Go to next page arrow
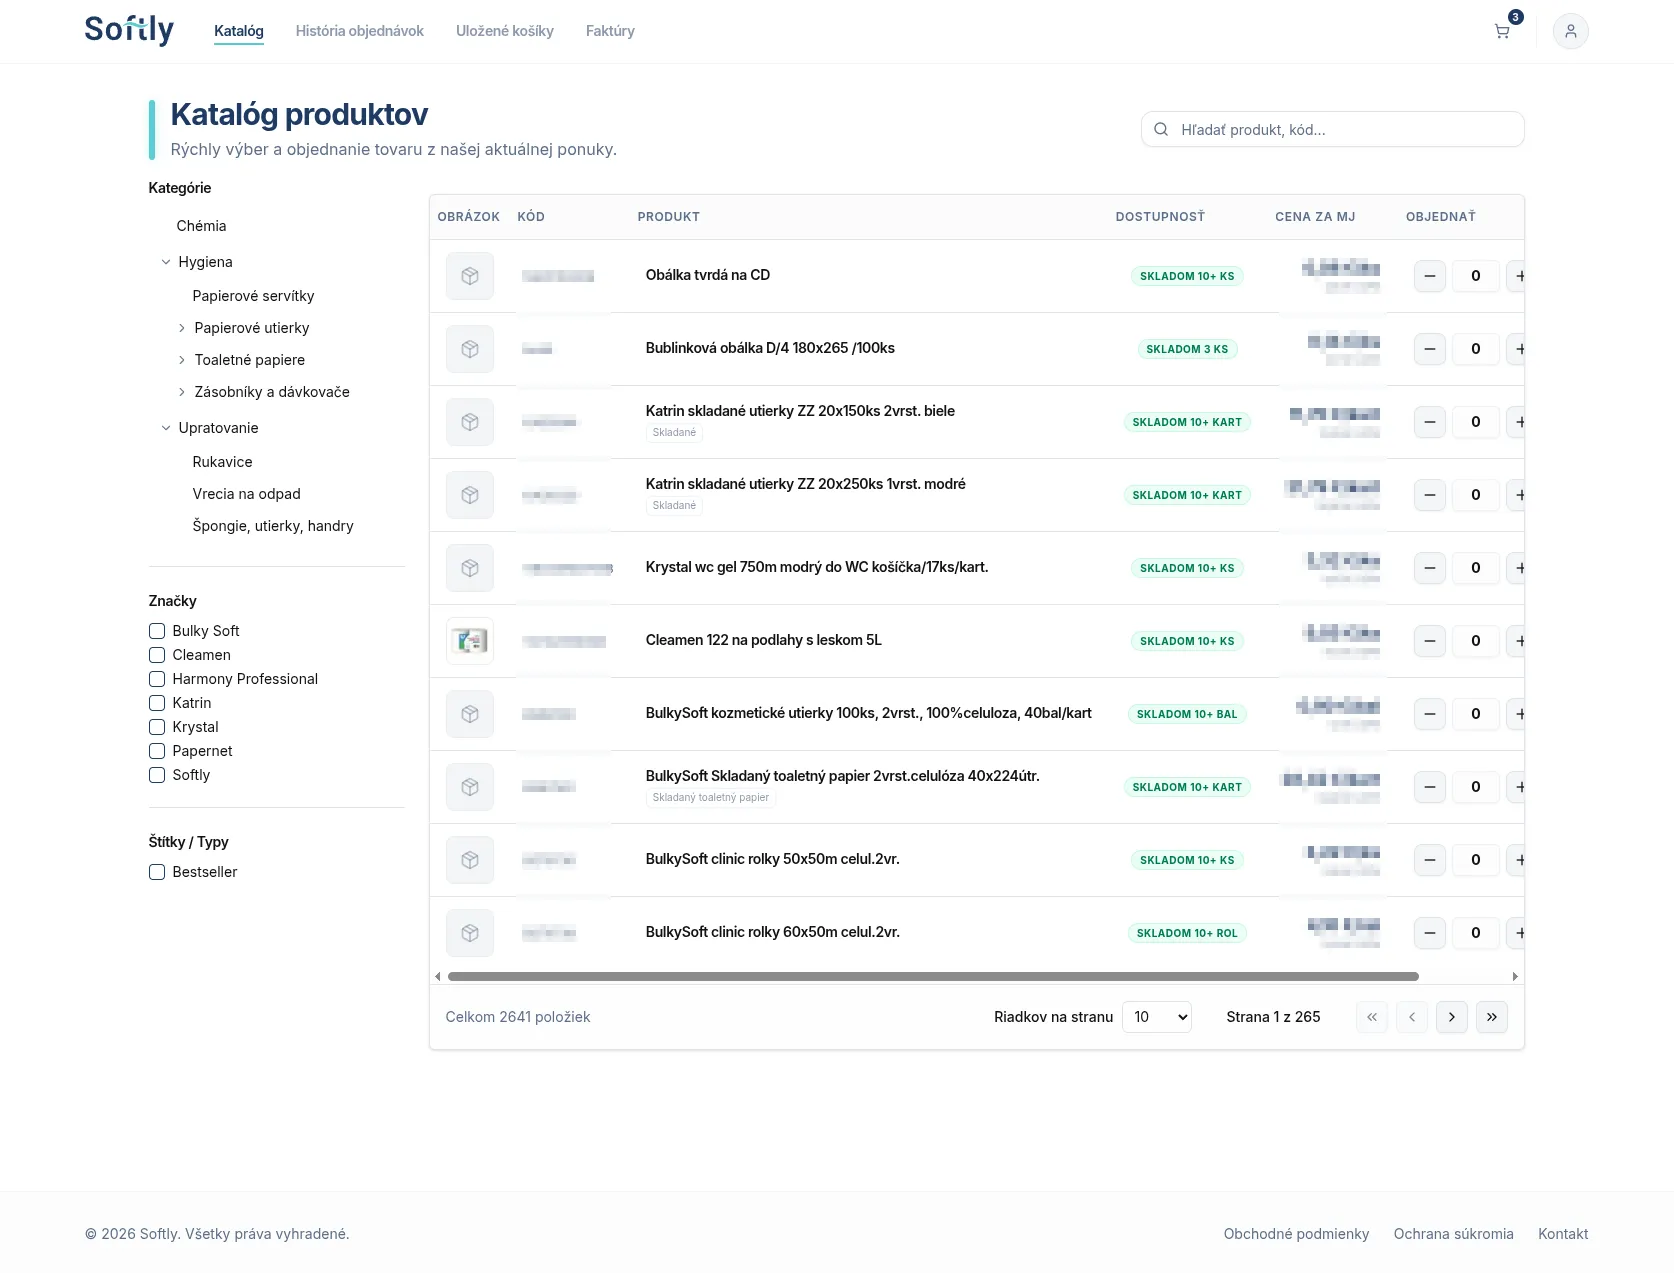This screenshot has width=1674, height=1273. coord(1451,1017)
